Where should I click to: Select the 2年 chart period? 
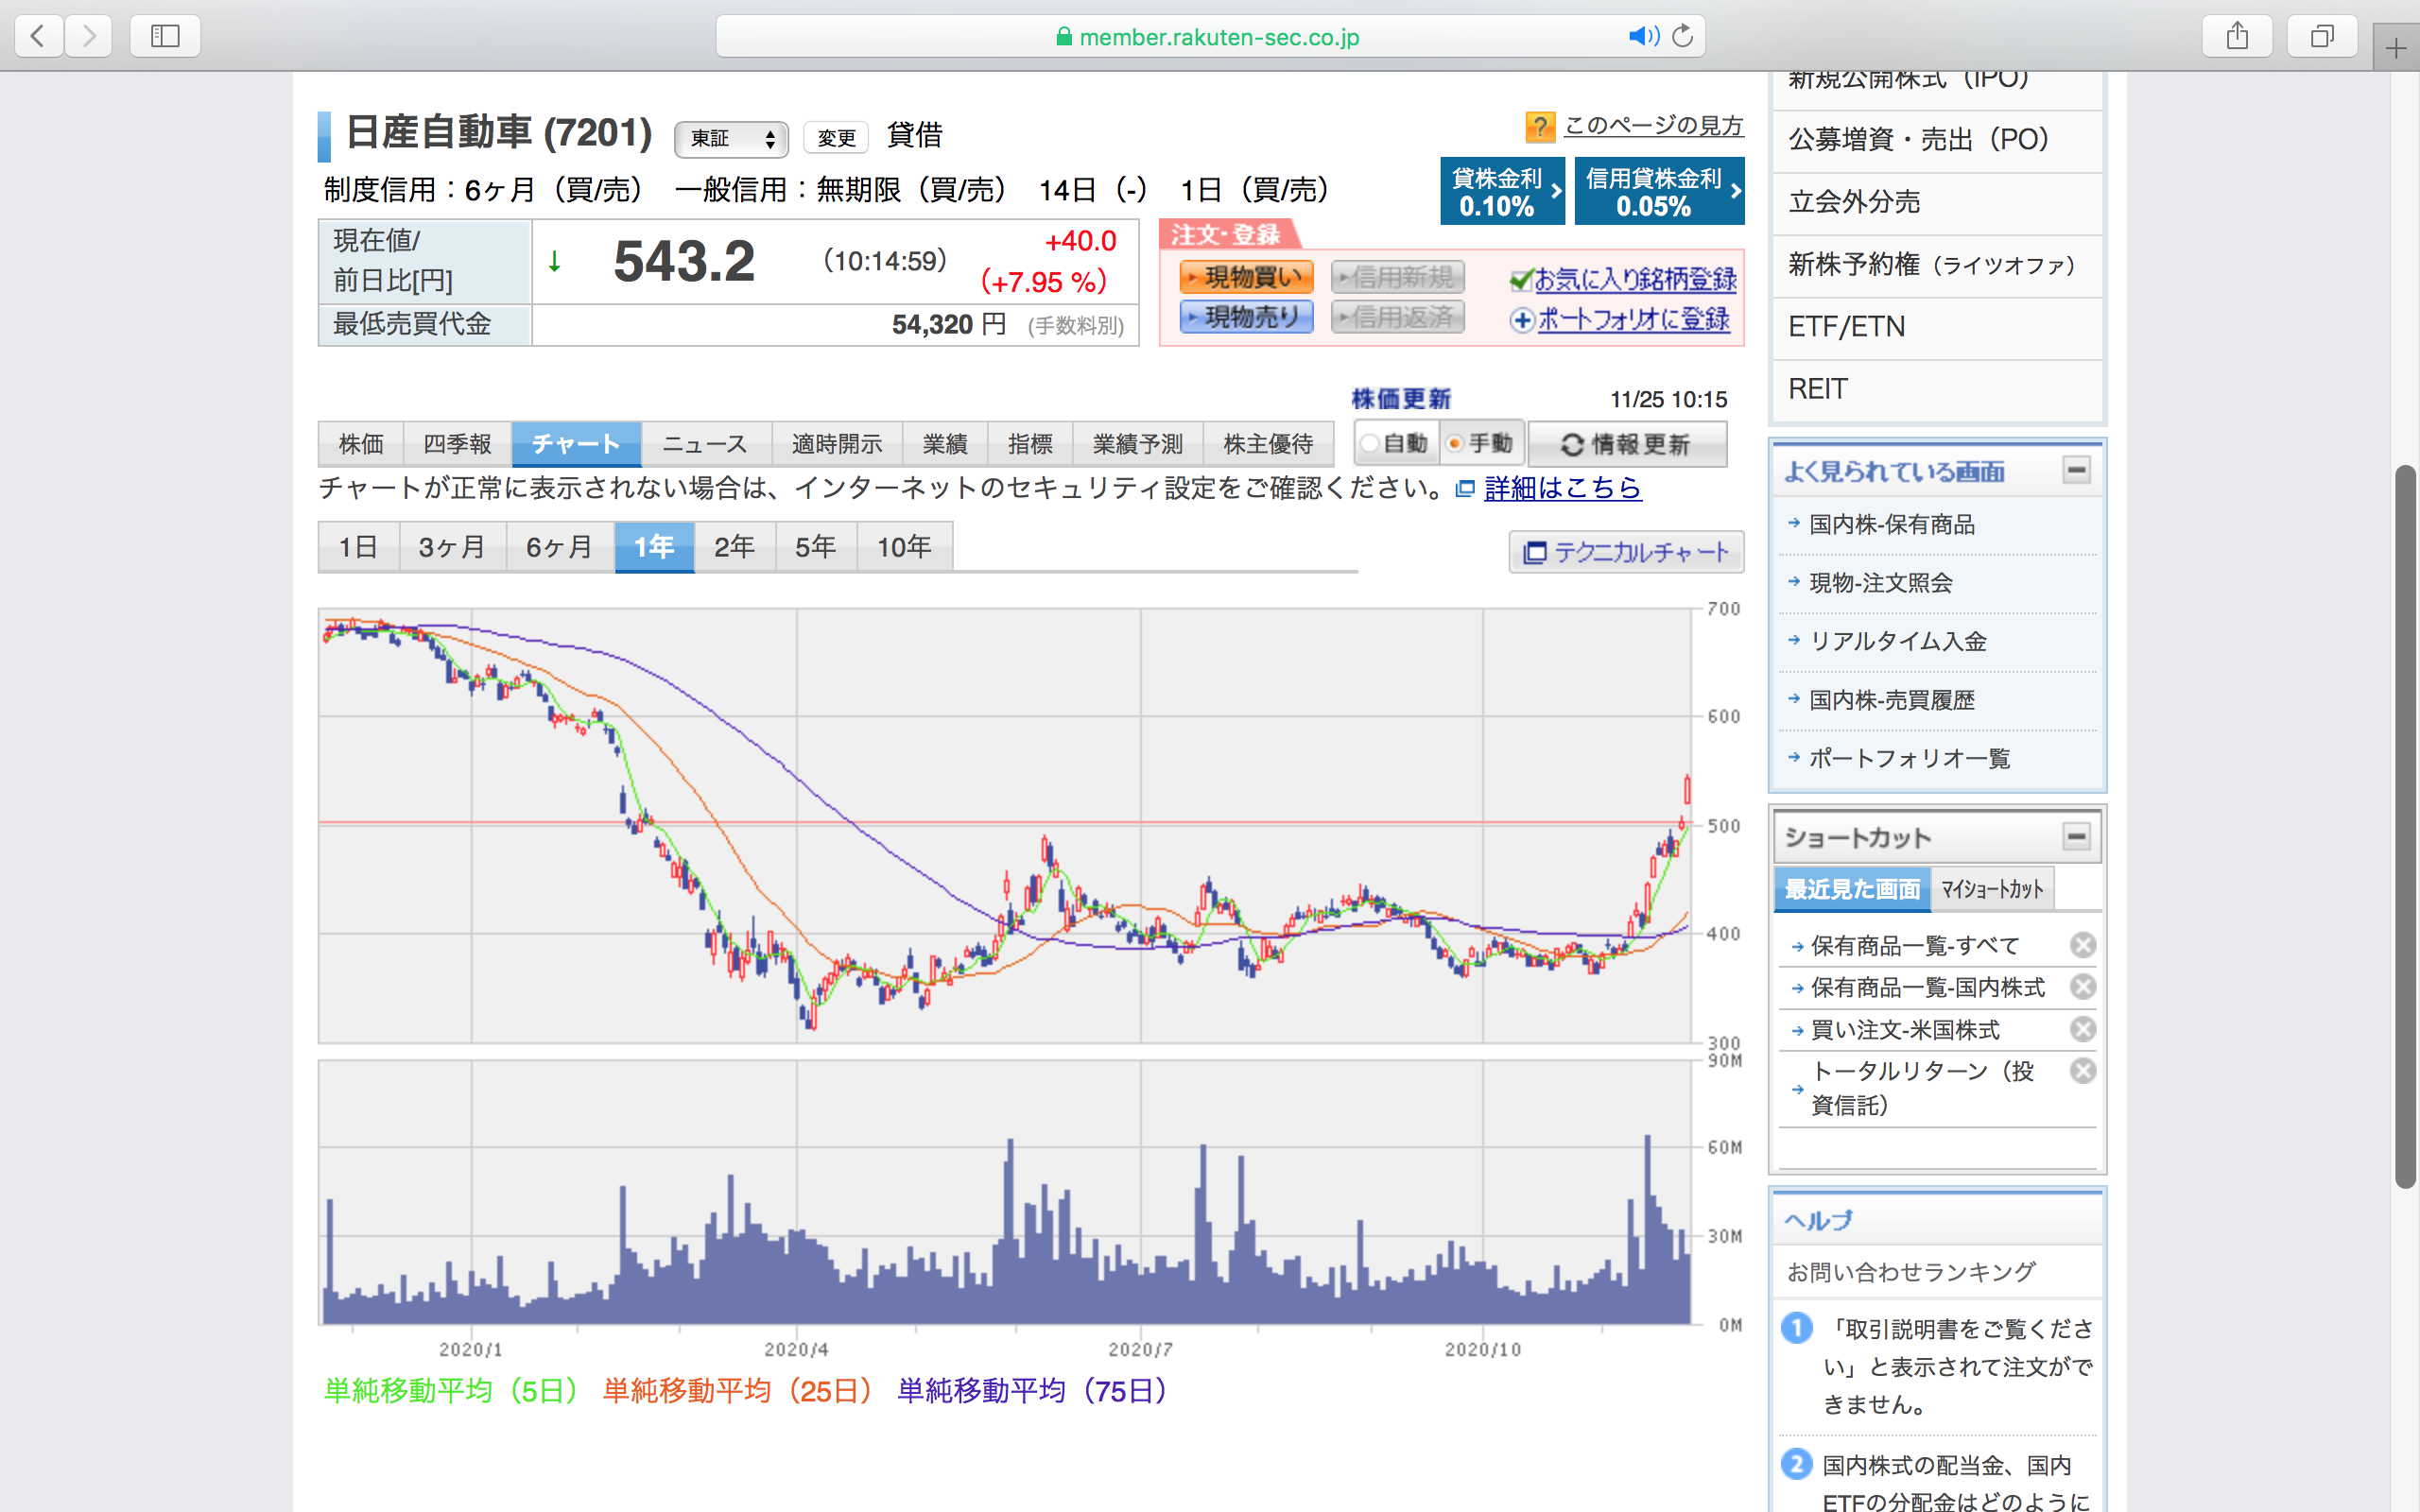(735, 547)
